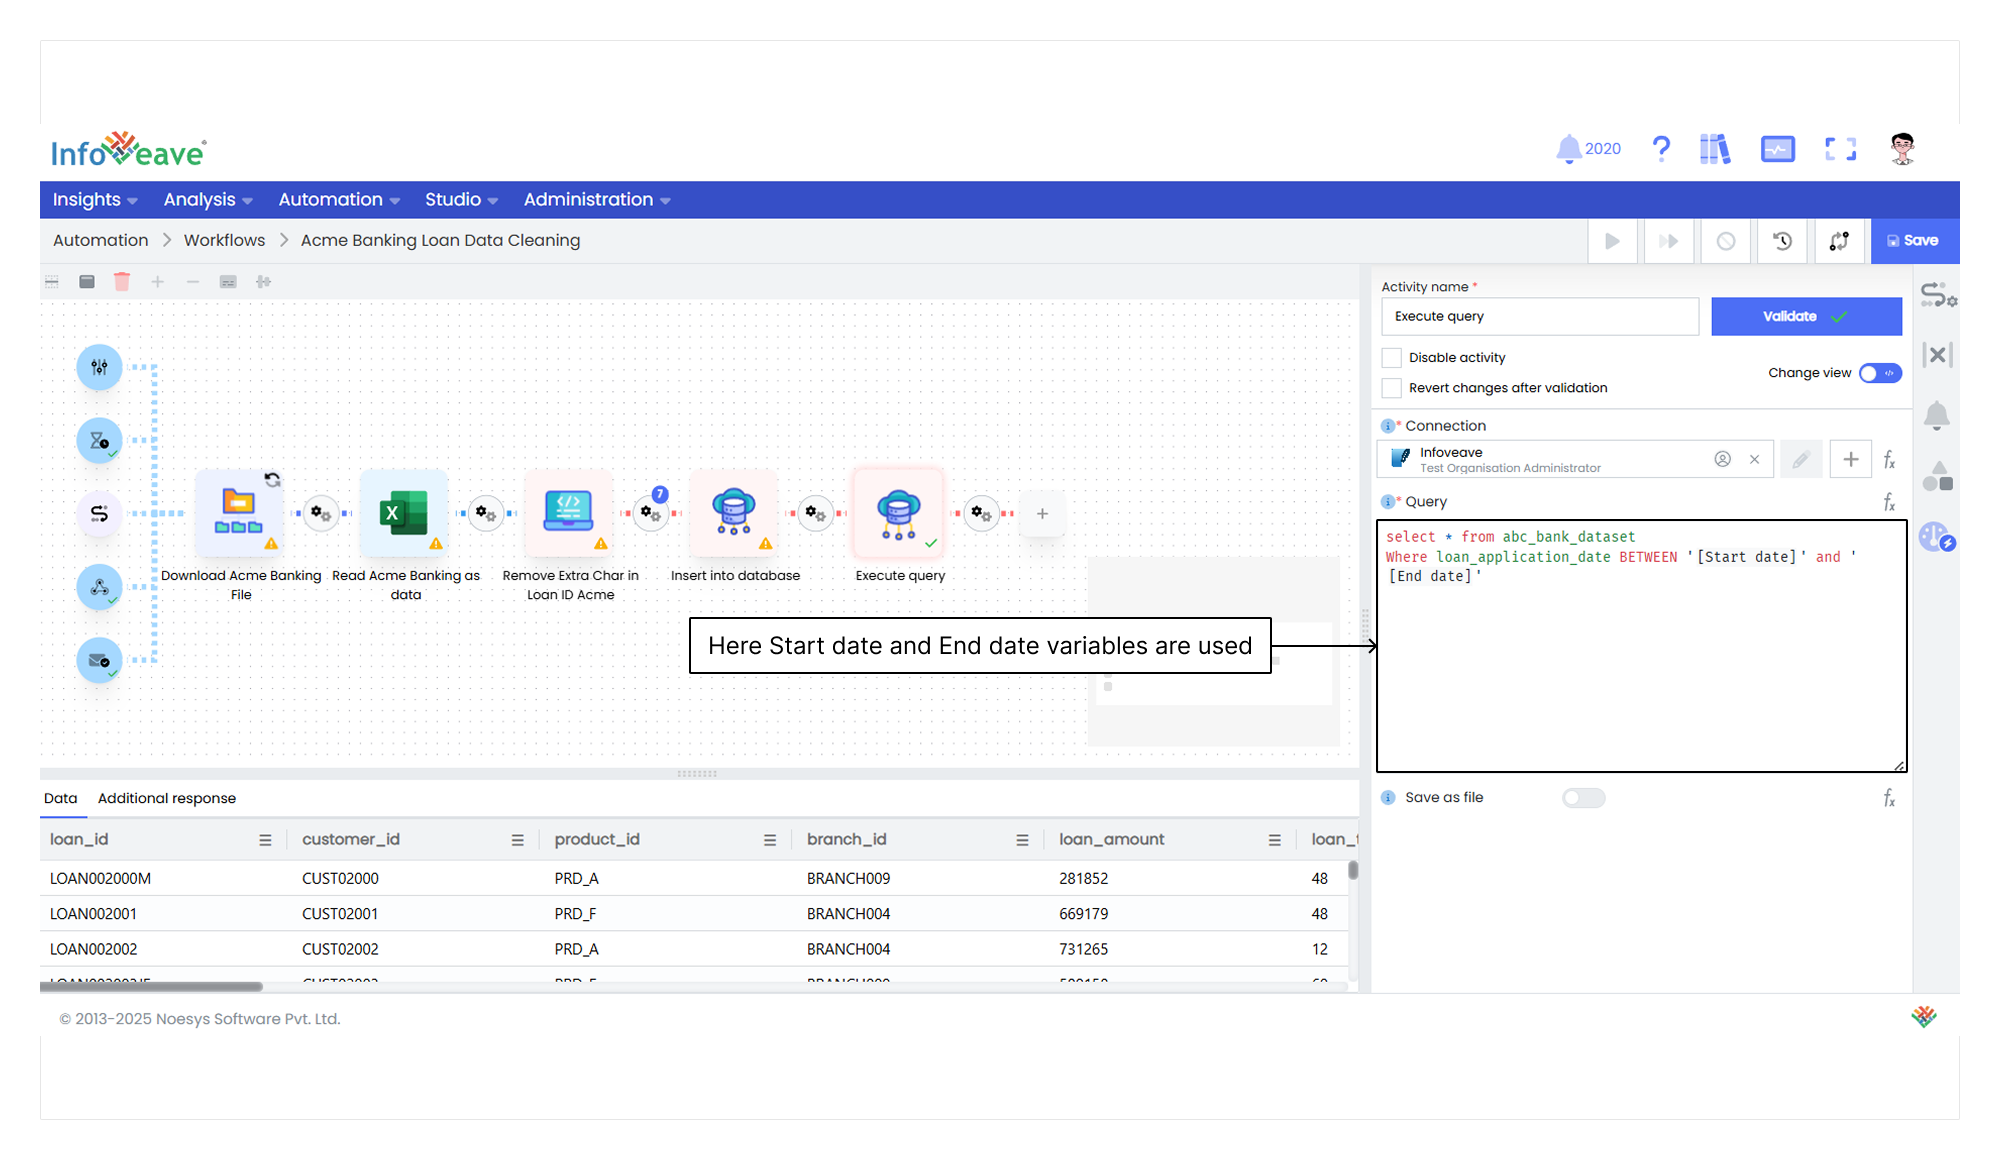The height and width of the screenshot is (1160, 2000).
Task: Open the Insights menu
Action: coord(95,200)
